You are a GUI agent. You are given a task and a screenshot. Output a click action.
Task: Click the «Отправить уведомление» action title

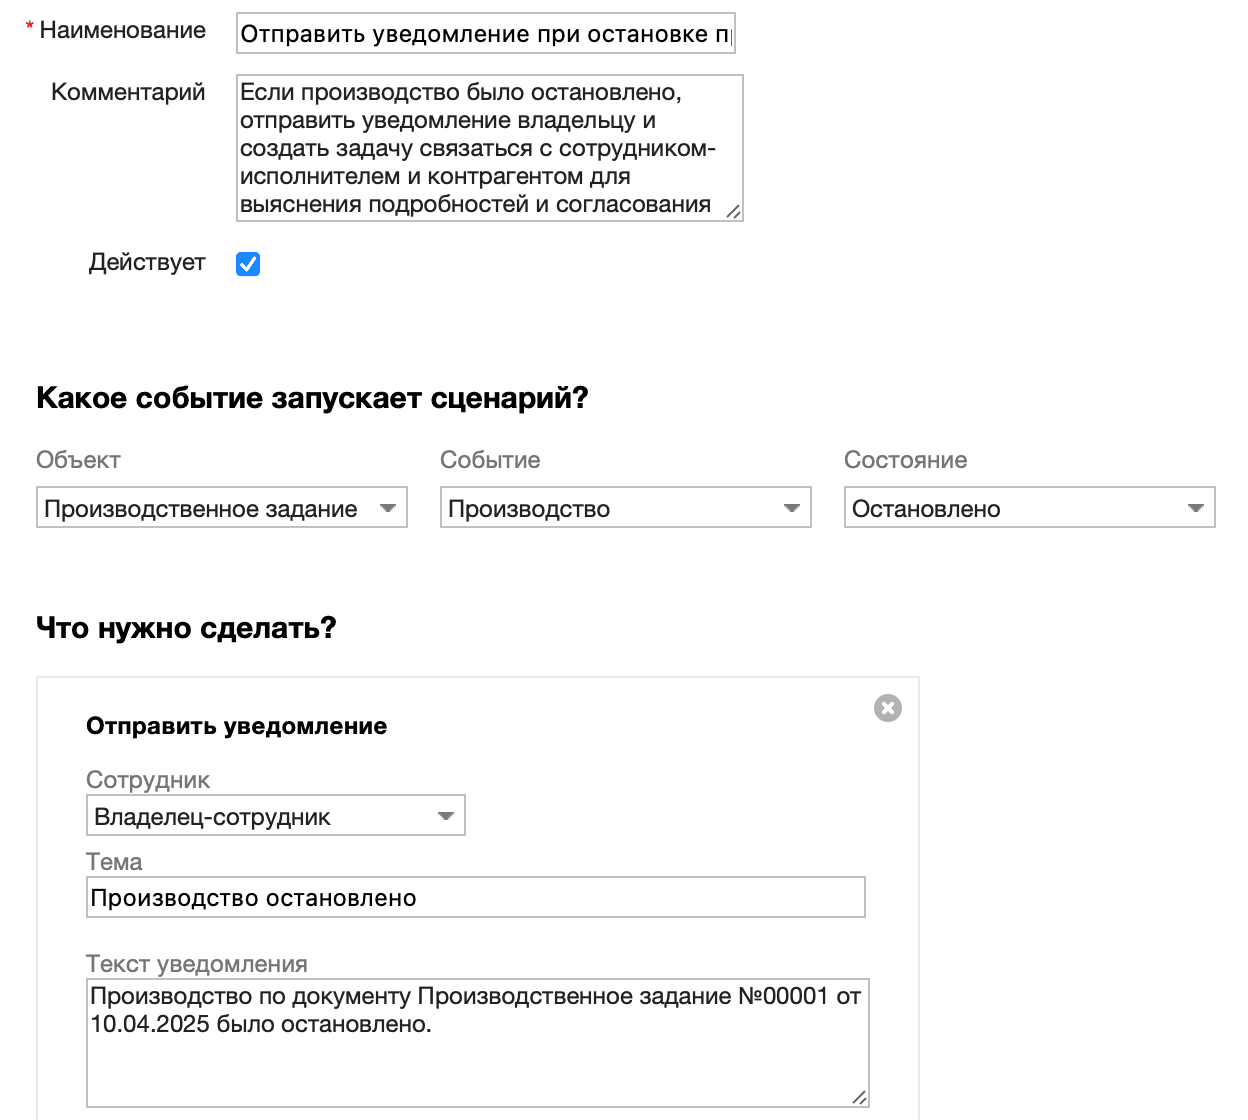[236, 726]
